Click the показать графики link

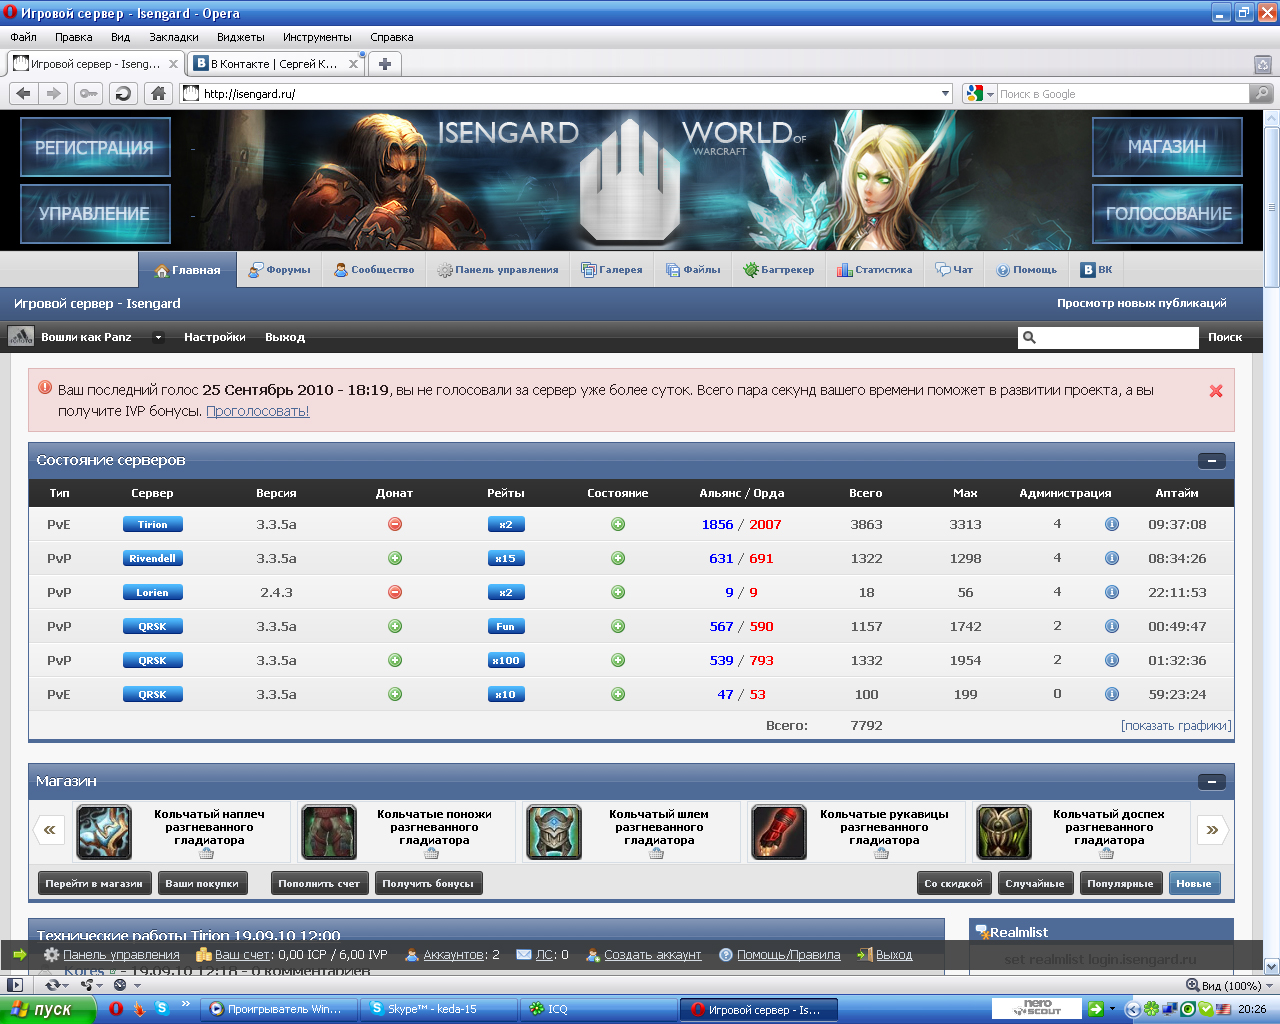1176,726
